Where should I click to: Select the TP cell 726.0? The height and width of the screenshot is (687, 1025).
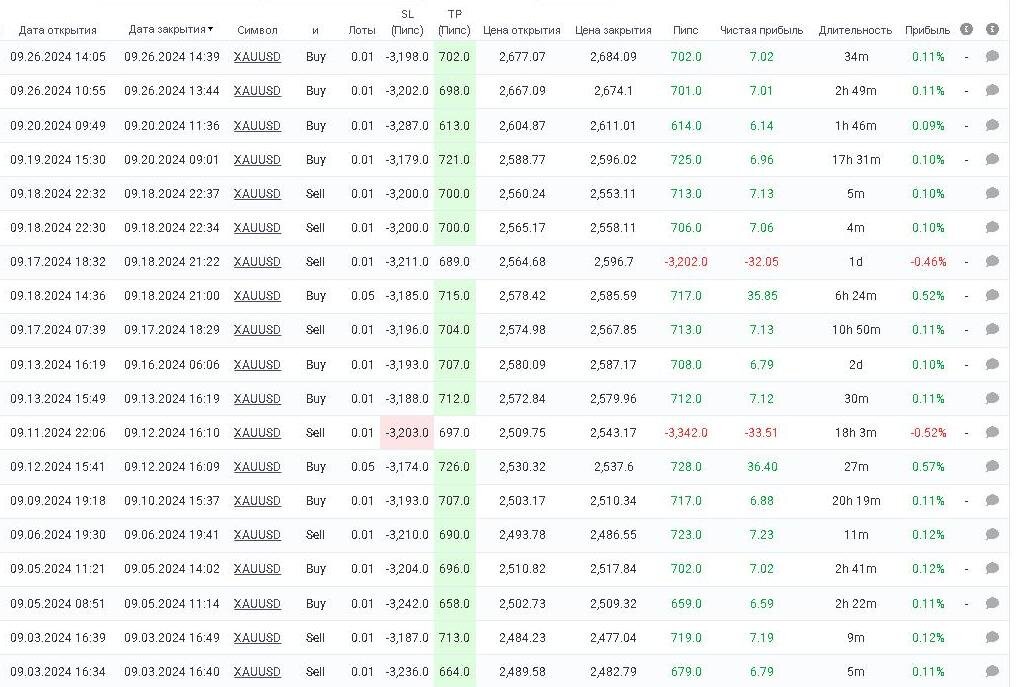click(x=454, y=467)
